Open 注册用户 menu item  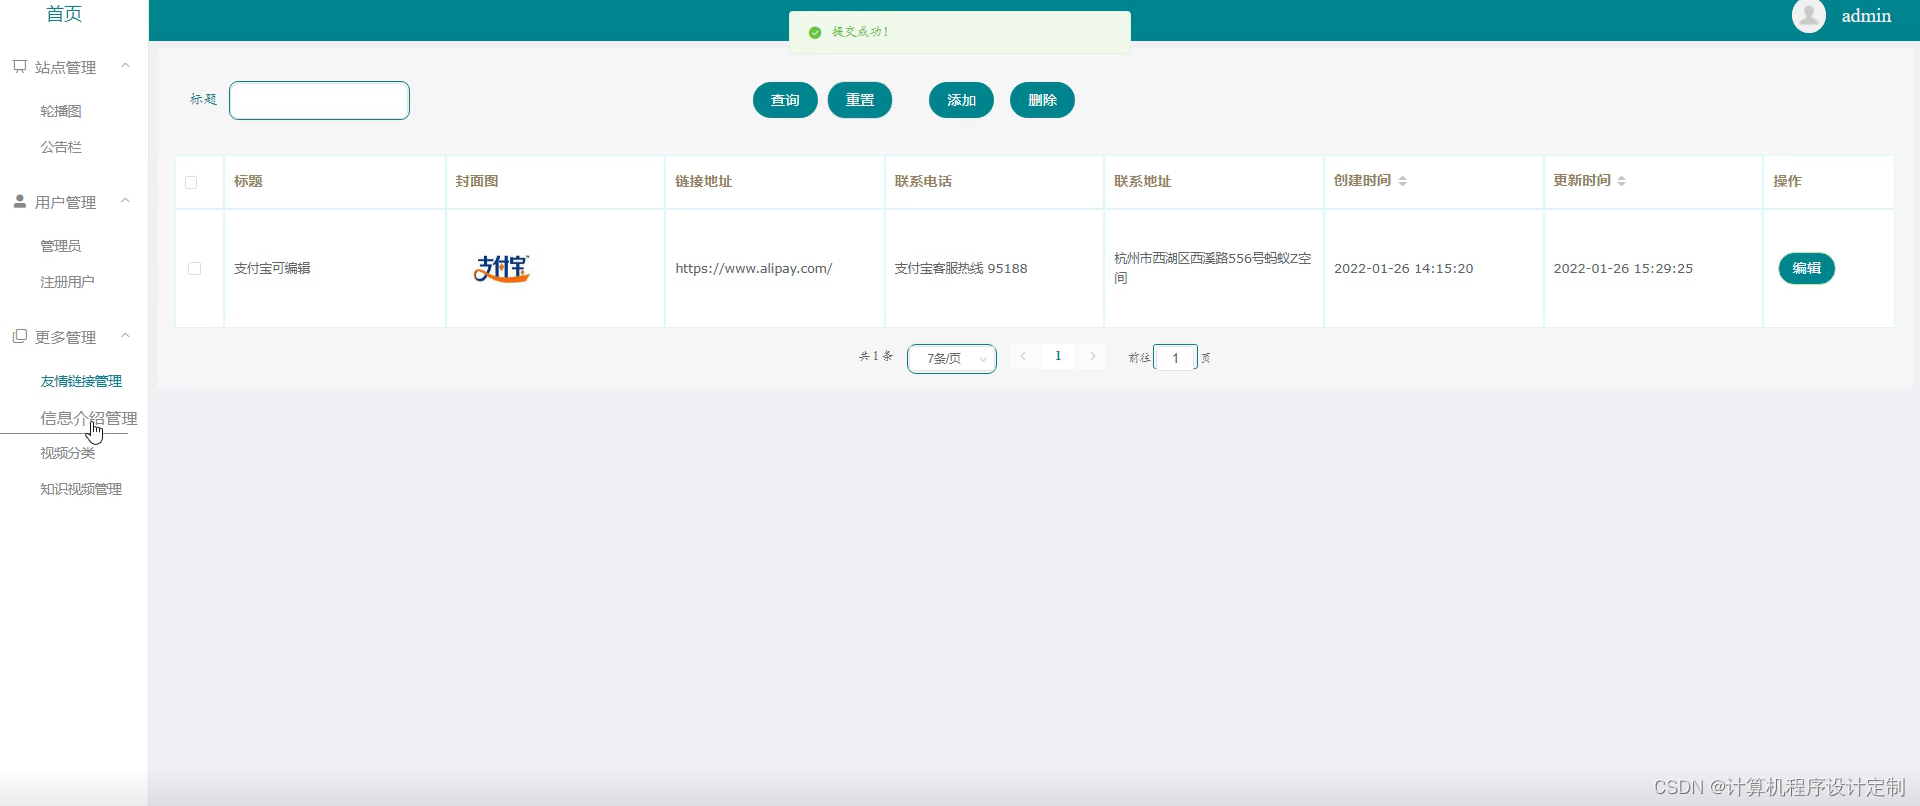(67, 282)
